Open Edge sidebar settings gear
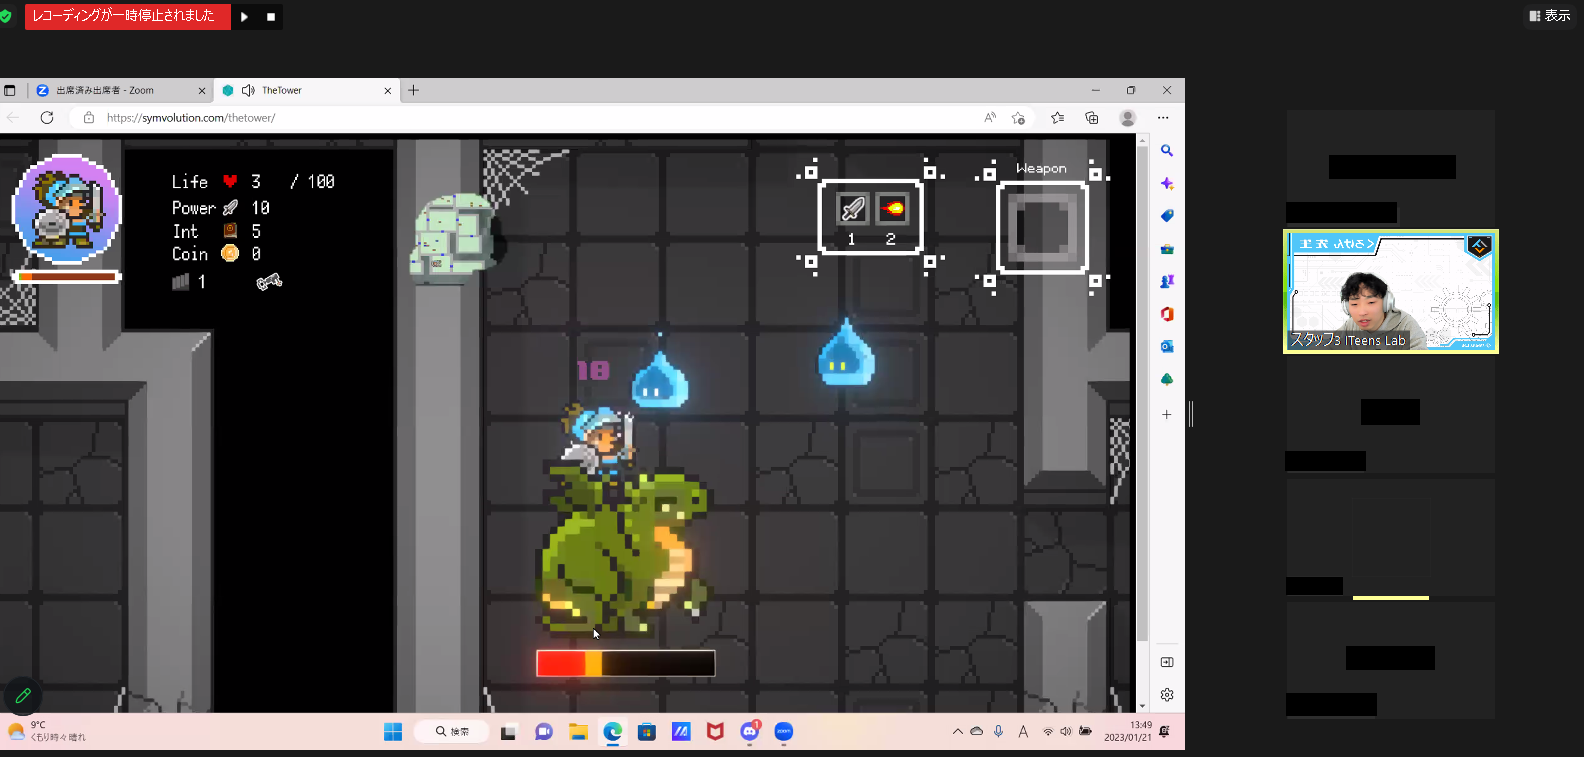Image resolution: width=1584 pixels, height=757 pixels. pyautogui.click(x=1167, y=695)
